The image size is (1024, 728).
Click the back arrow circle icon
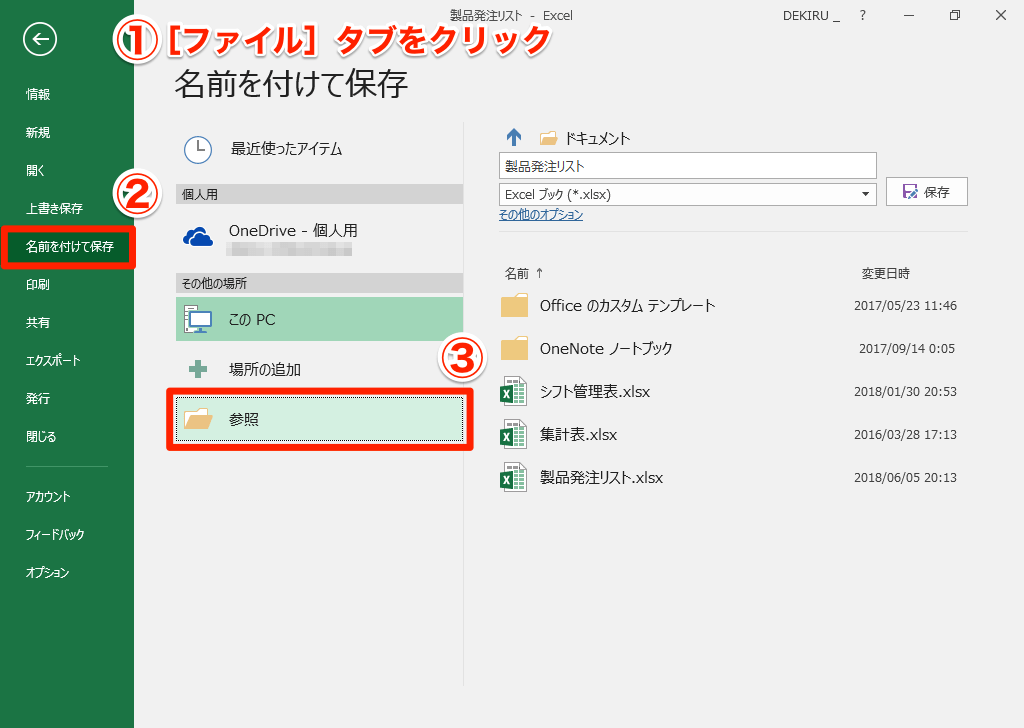pos(40,39)
